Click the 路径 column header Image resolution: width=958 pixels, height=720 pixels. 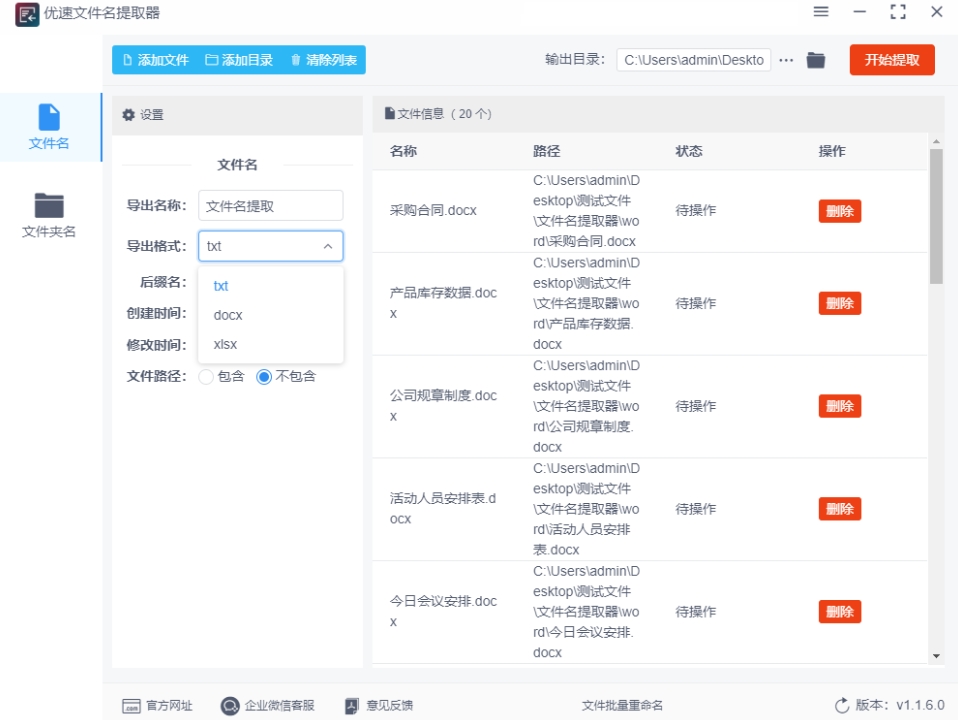546,151
